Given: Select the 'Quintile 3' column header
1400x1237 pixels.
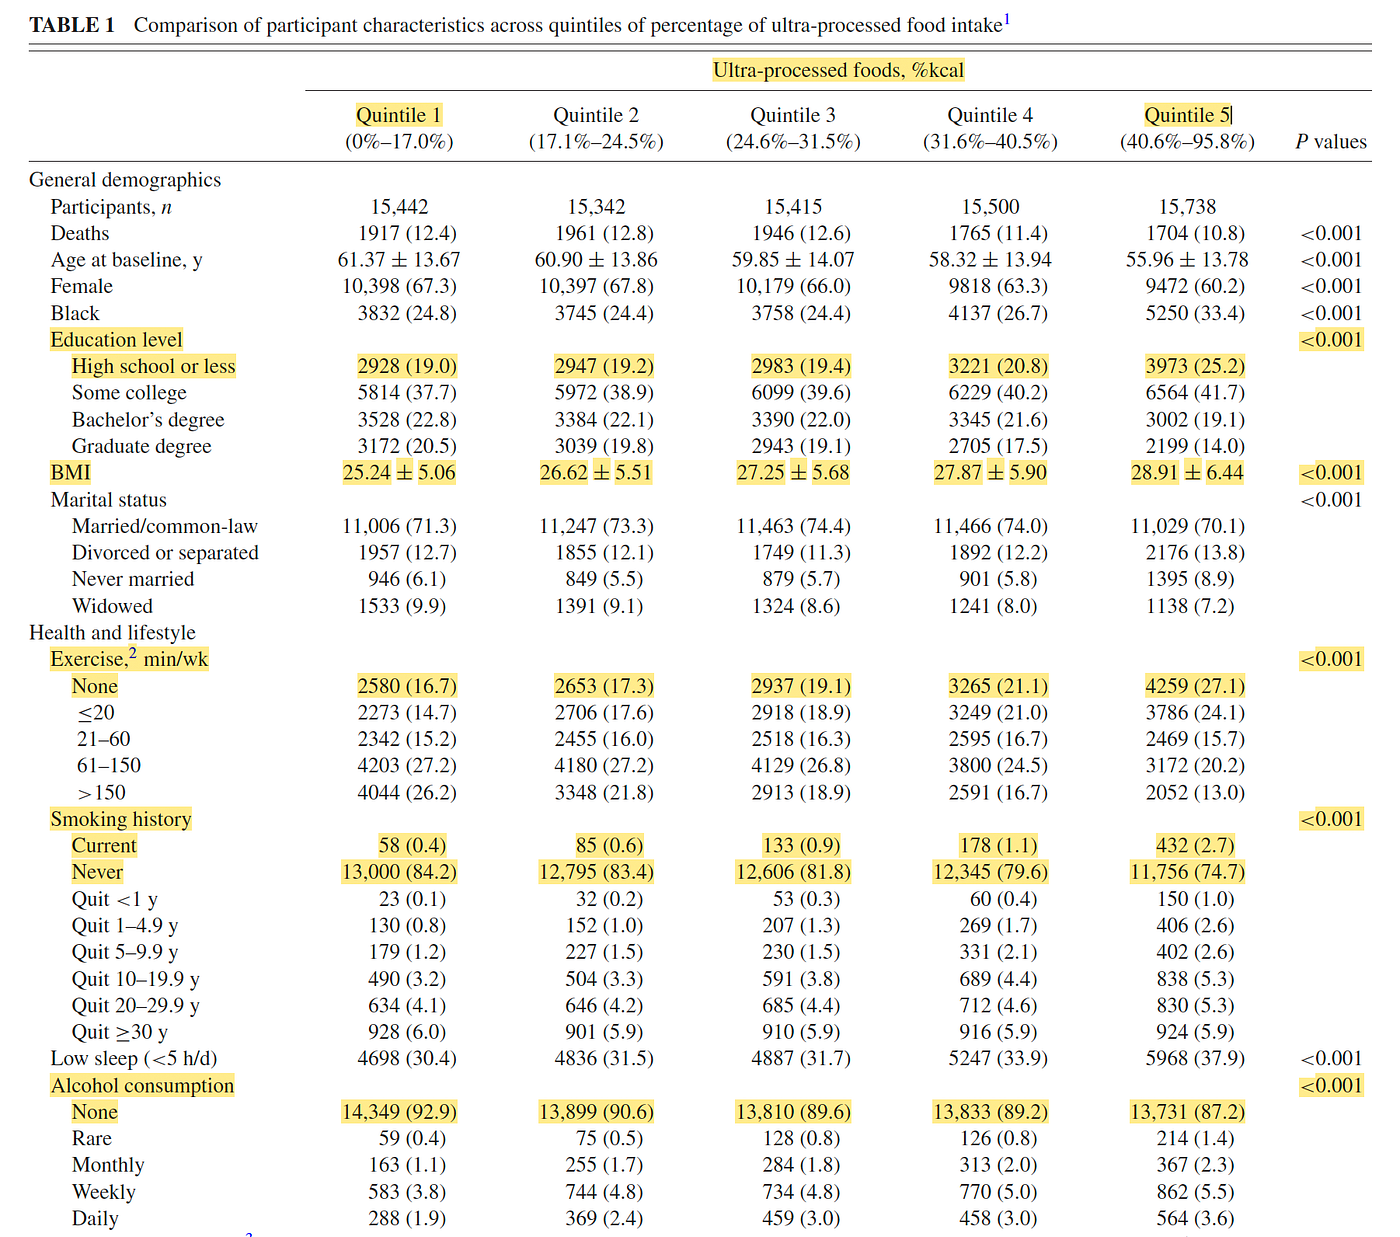Looking at the screenshot, I should [x=793, y=115].
